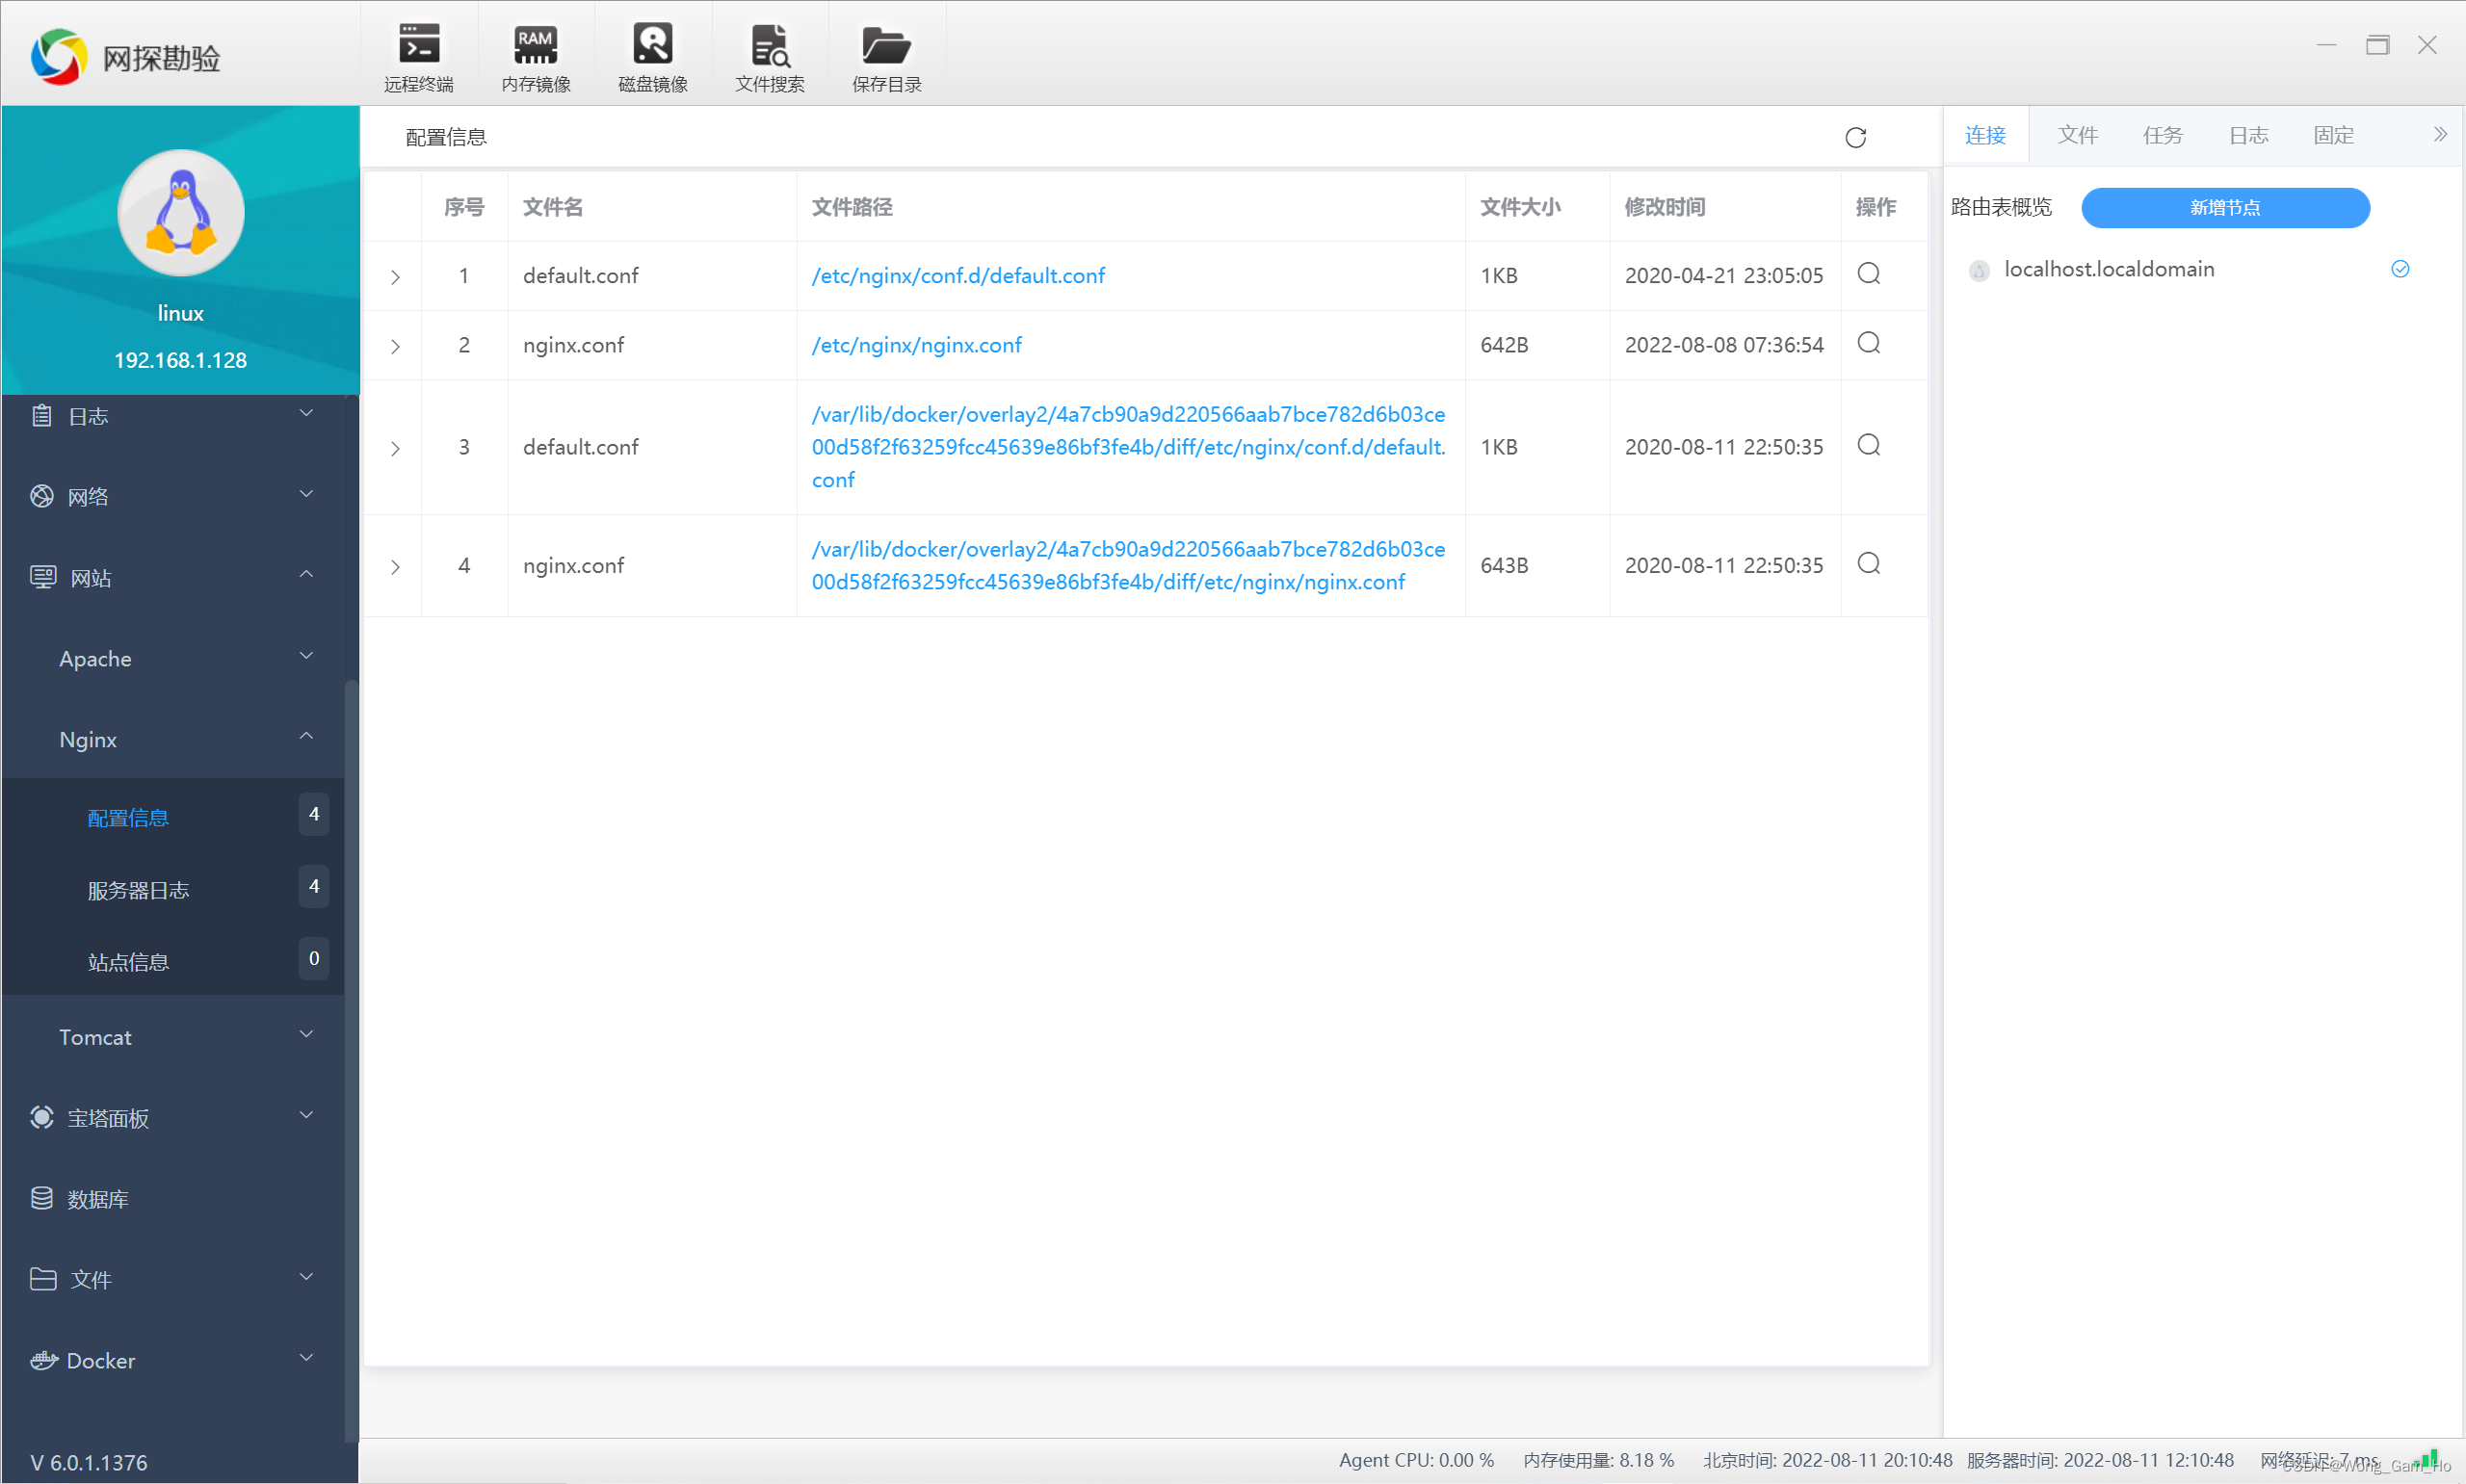Expand row 3 default.conf details
The width and height of the screenshot is (2466, 1484).
[395, 448]
